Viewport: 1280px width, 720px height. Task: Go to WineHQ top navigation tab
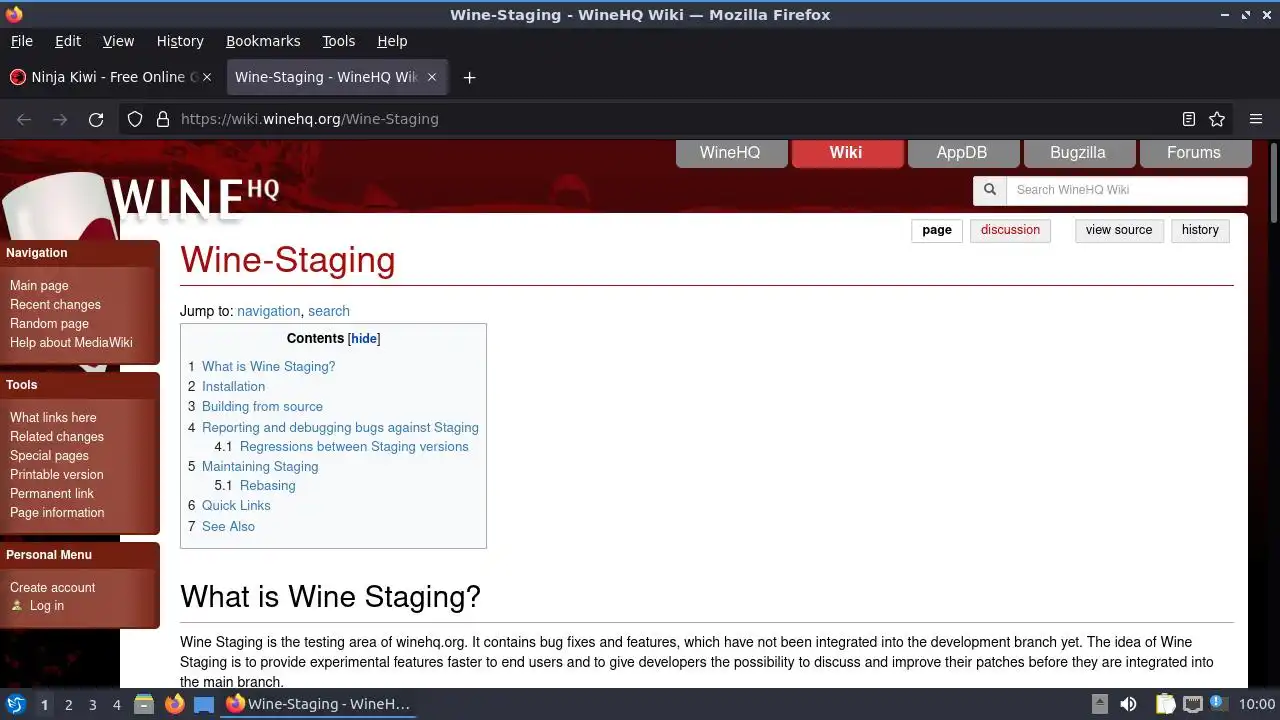coord(730,153)
